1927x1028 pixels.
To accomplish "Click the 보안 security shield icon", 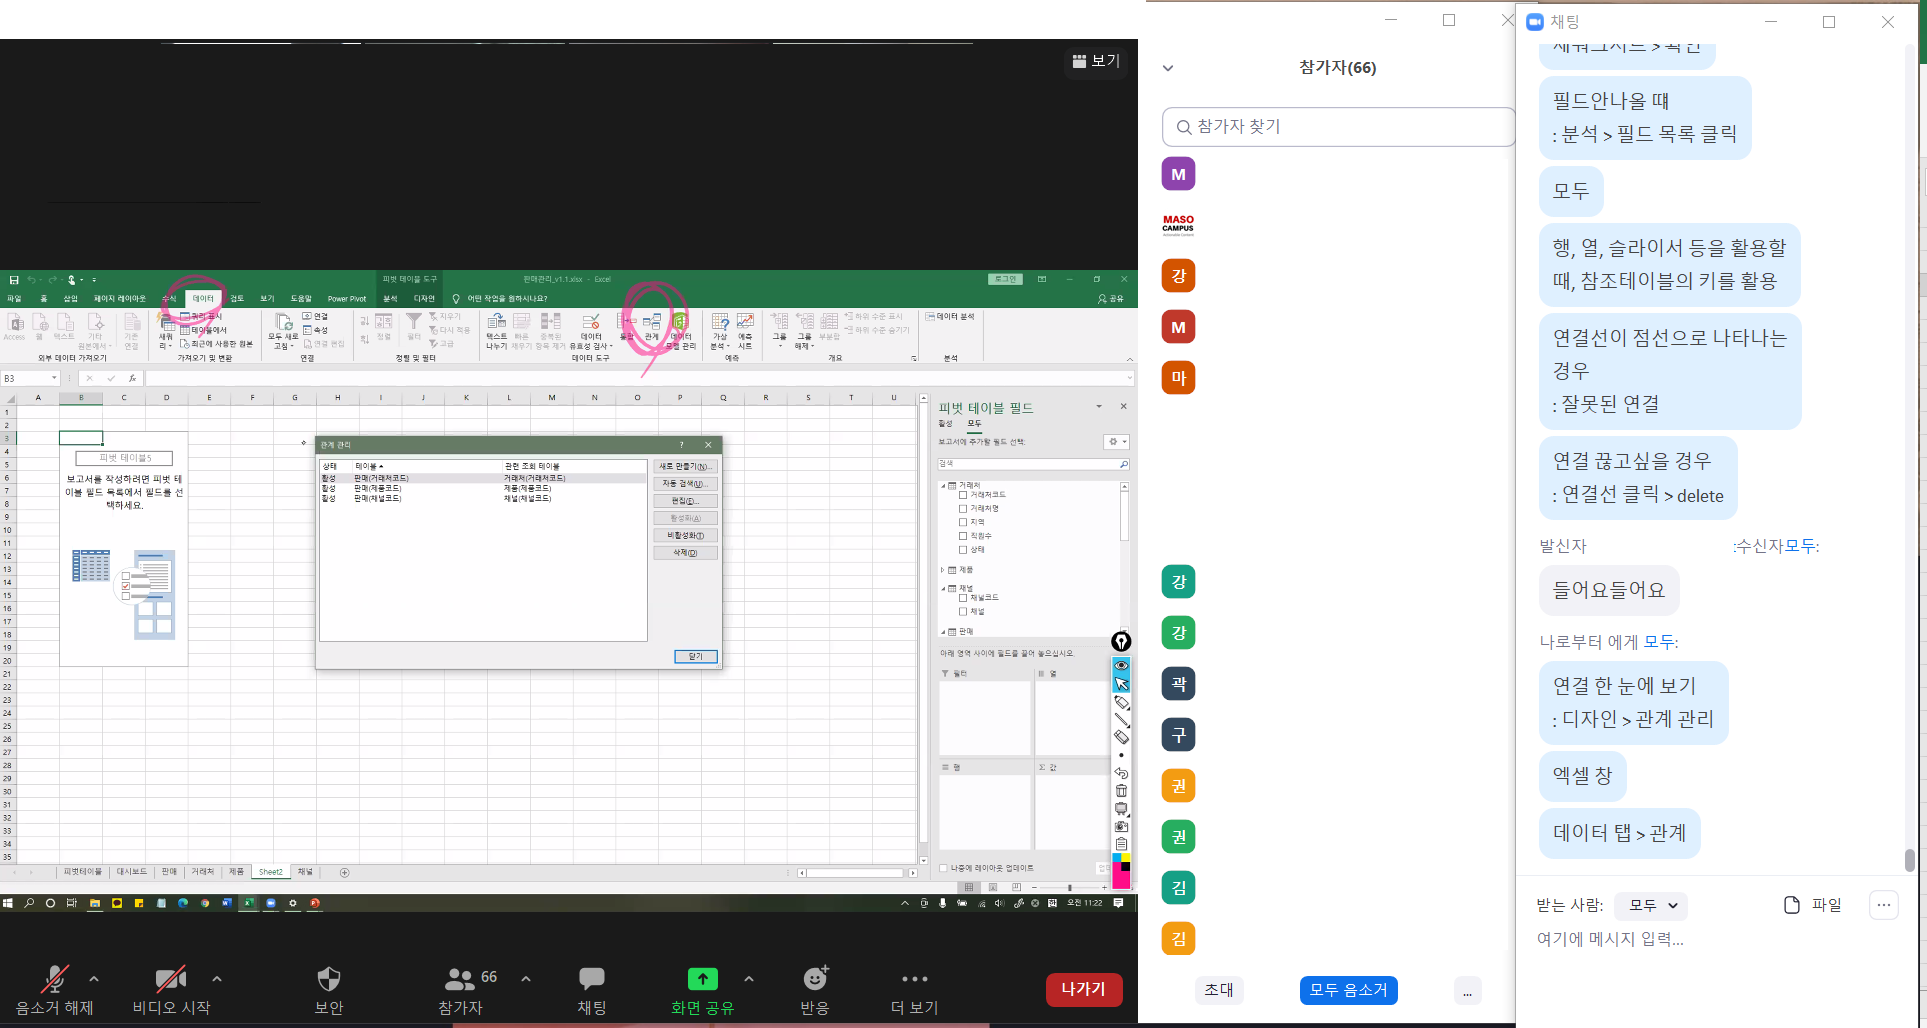I will point(329,979).
